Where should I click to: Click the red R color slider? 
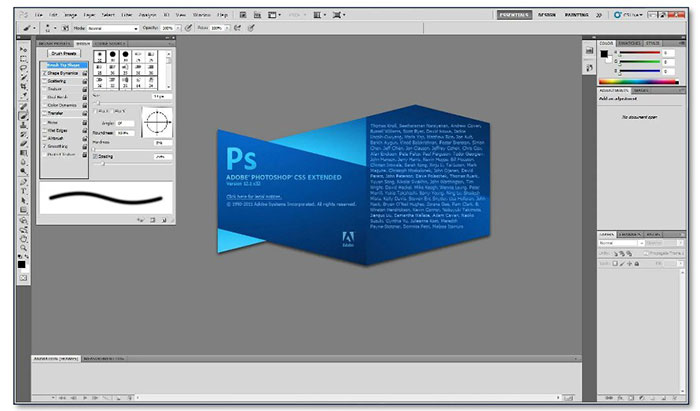639,53
